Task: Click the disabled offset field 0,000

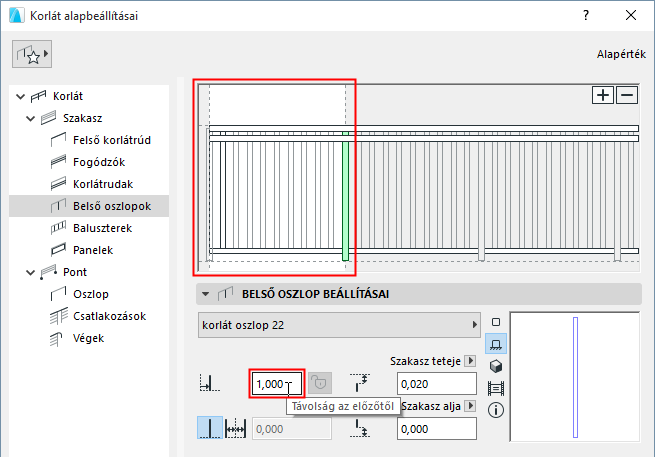Action: tap(292, 429)
